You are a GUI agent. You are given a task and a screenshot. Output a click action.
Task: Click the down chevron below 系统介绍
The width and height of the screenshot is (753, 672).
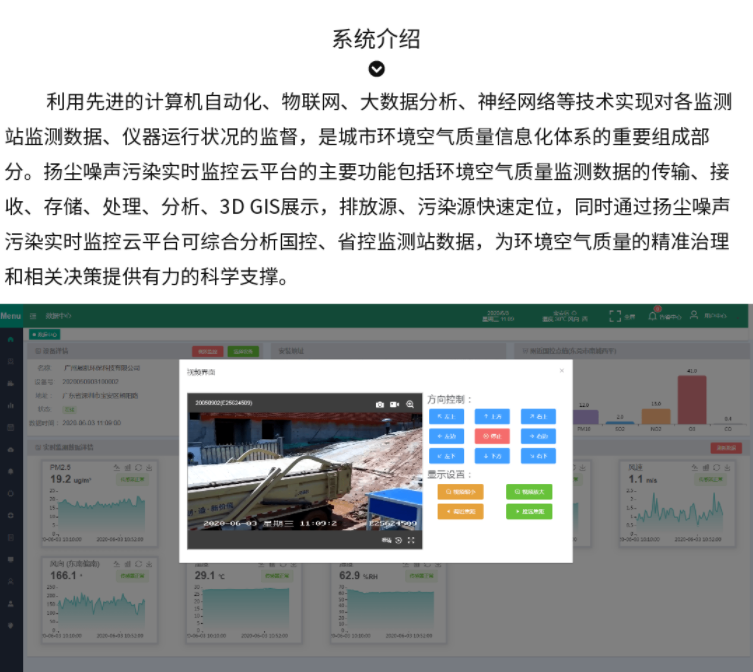point(376,69)
